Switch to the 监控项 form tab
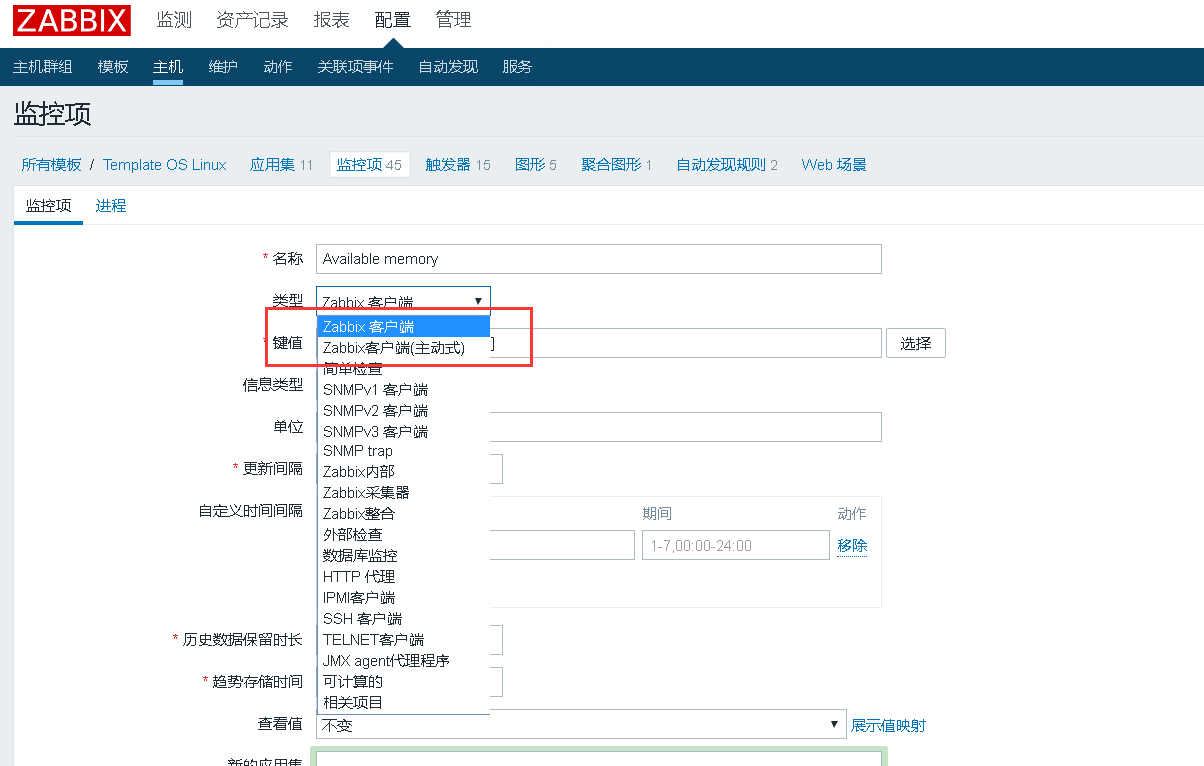1204x766 pixels. pyautogui.click(x=49, y=206)
